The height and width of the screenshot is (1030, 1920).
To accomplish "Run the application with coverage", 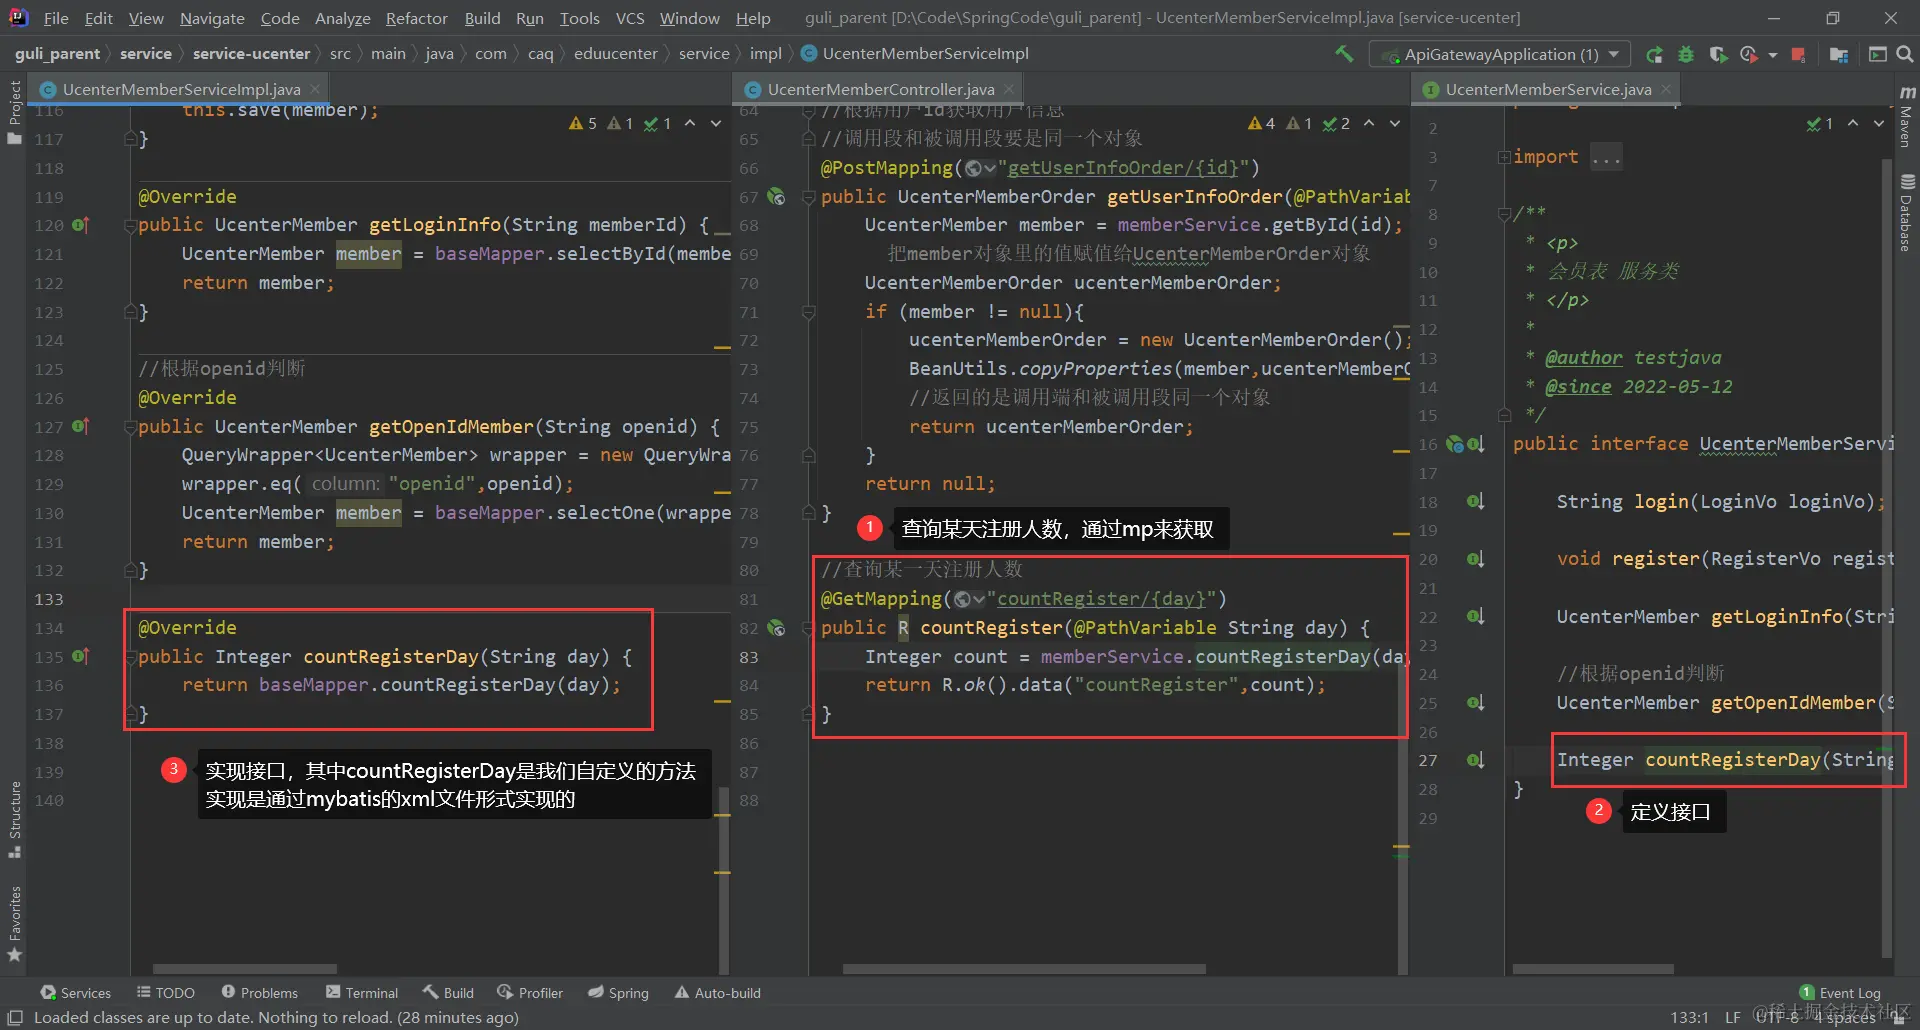I will tap(1718, 54).
